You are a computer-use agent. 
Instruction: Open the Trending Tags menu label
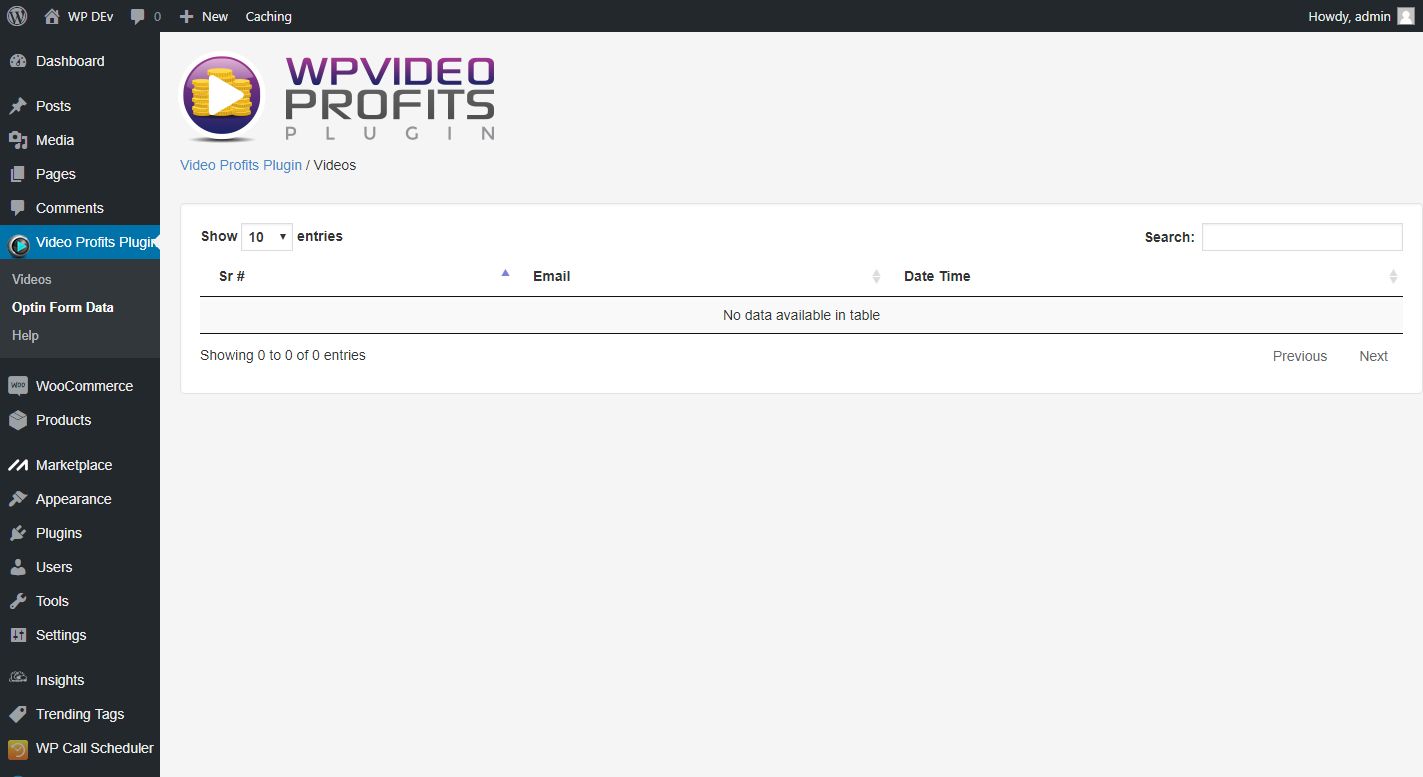coord(80,714)
